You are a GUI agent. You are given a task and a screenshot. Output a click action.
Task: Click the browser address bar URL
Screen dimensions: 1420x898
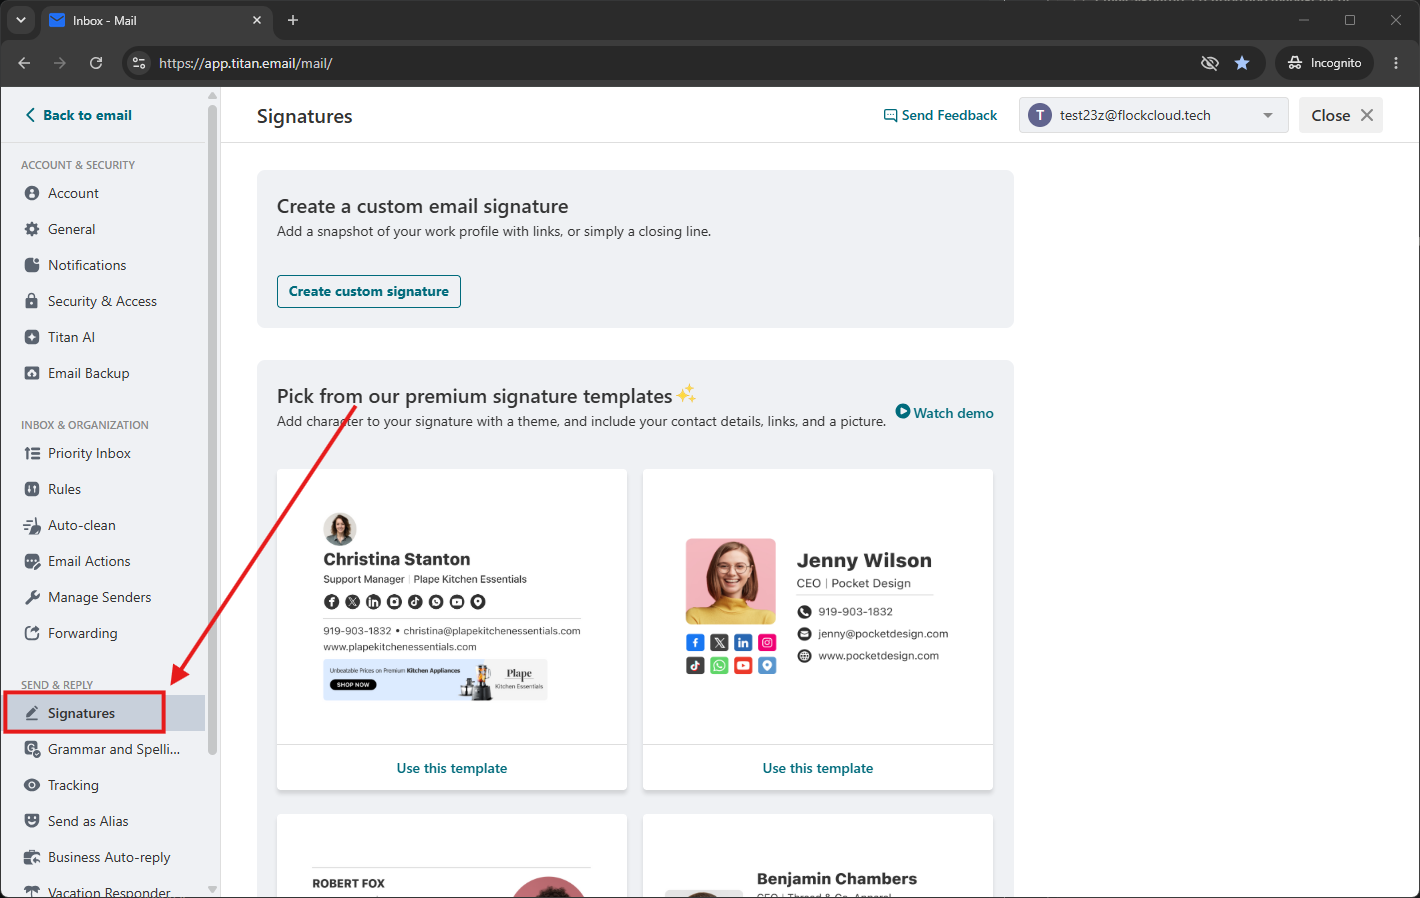click(x=246, y=63)
